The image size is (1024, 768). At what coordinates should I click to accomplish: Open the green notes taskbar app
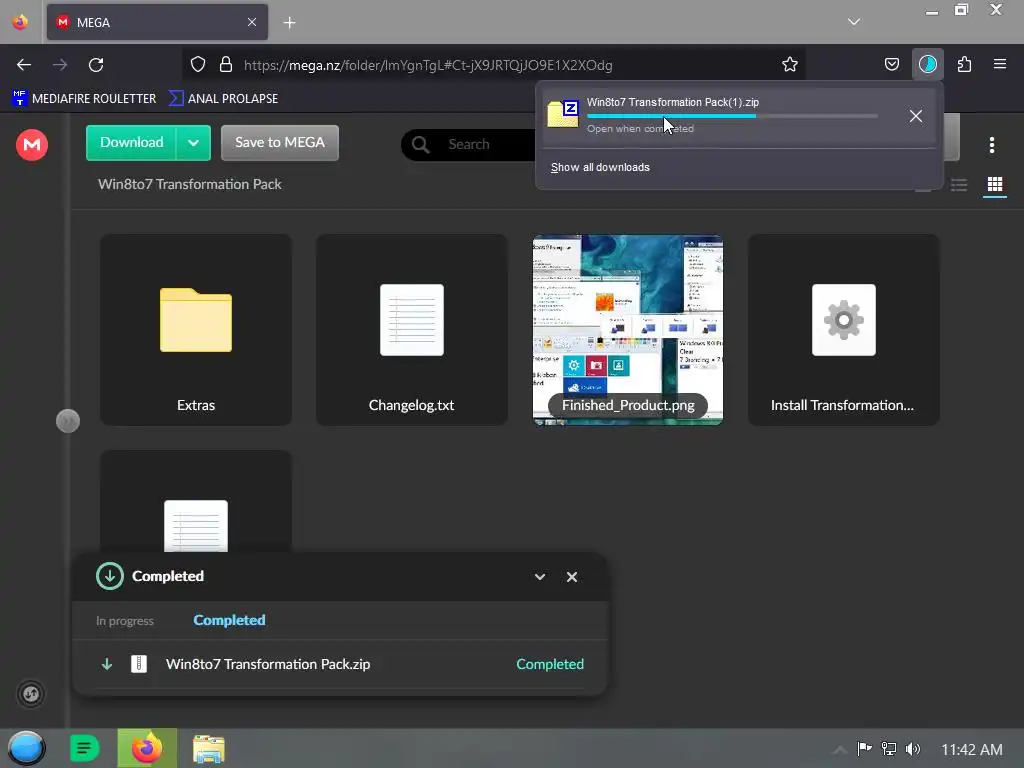(84, 748)
